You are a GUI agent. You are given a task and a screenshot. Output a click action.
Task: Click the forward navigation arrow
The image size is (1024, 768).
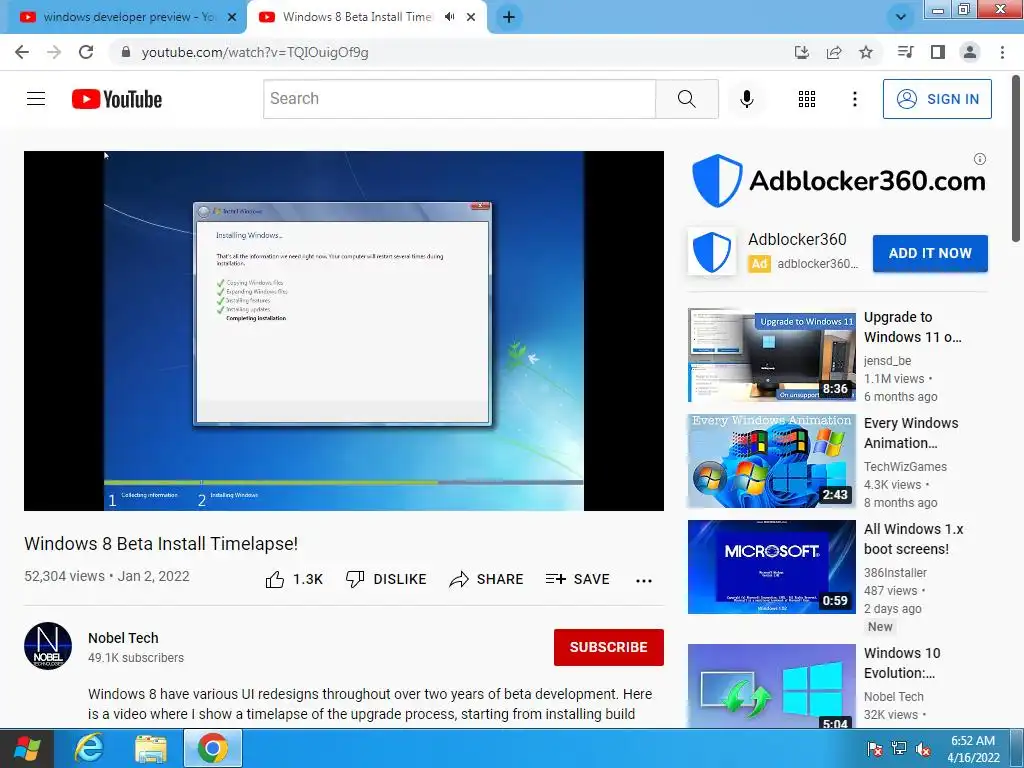[54, 52]
